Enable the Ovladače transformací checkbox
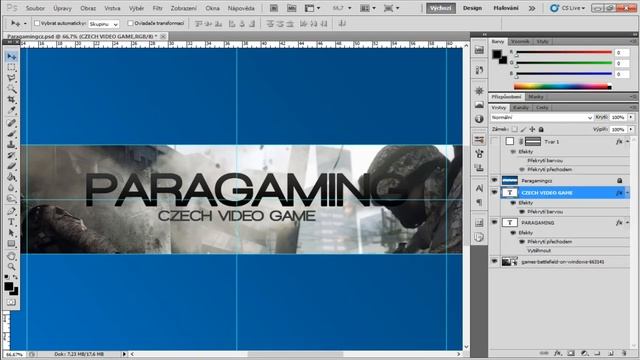The width and height of the screenshot is (640, 360). click(131, 24)
